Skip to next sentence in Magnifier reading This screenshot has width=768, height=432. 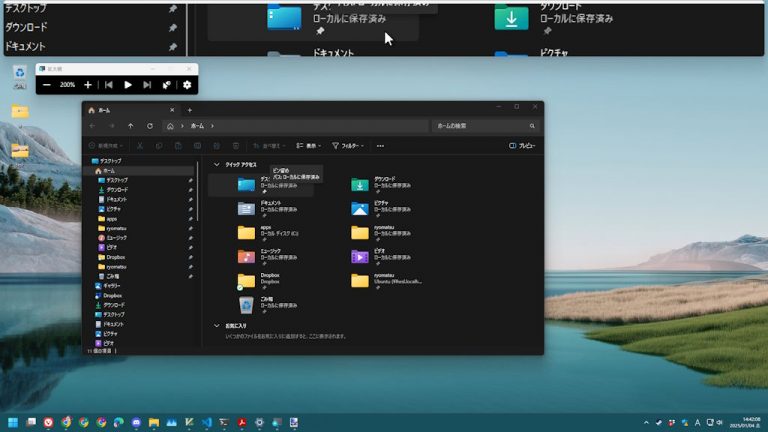[147, 85]
